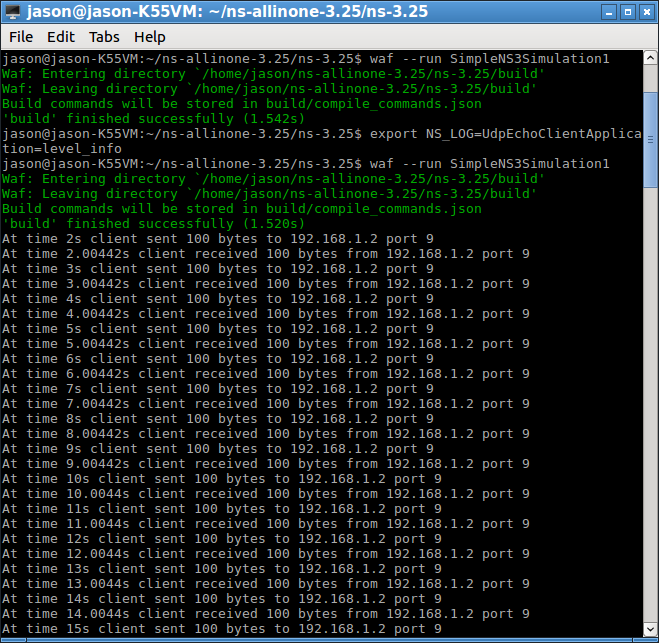Click 'At time 11s client sent' line
The width and height of the screenshot is (659, 643).
coord(221,509)
